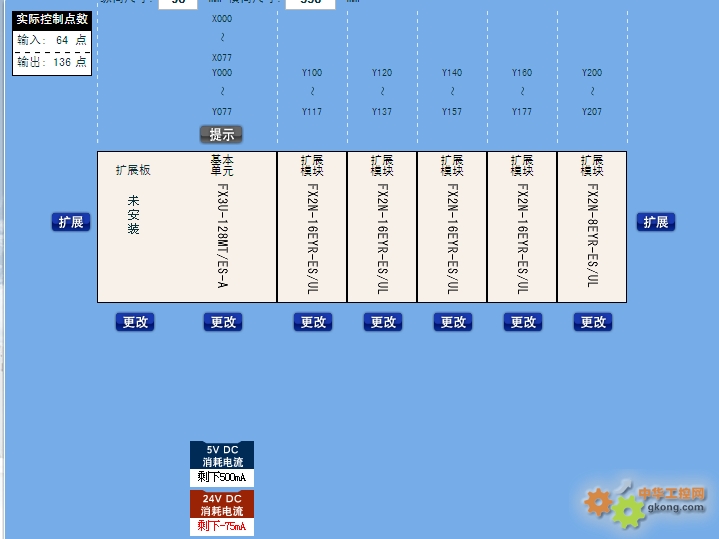719x539 pixels.
Task: Click 更改 under the Y120-Y137 module
Action: click(x=383, y=322)
